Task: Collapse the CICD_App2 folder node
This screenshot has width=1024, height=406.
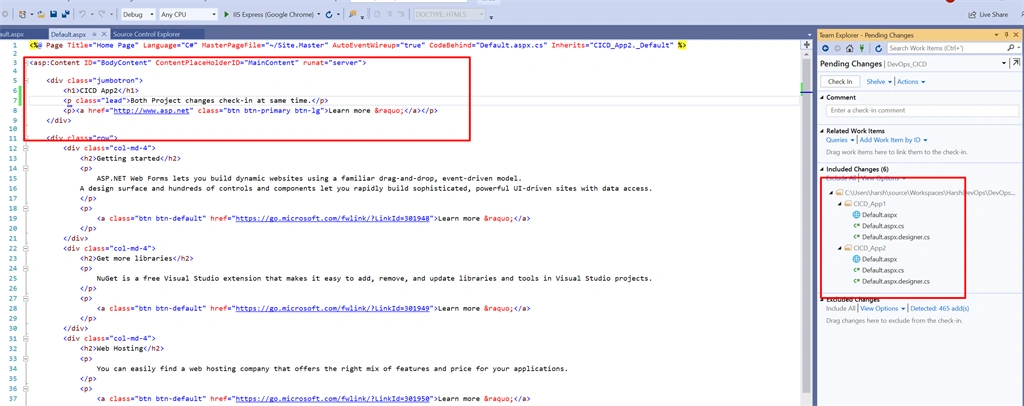Action: pos(839,248)
